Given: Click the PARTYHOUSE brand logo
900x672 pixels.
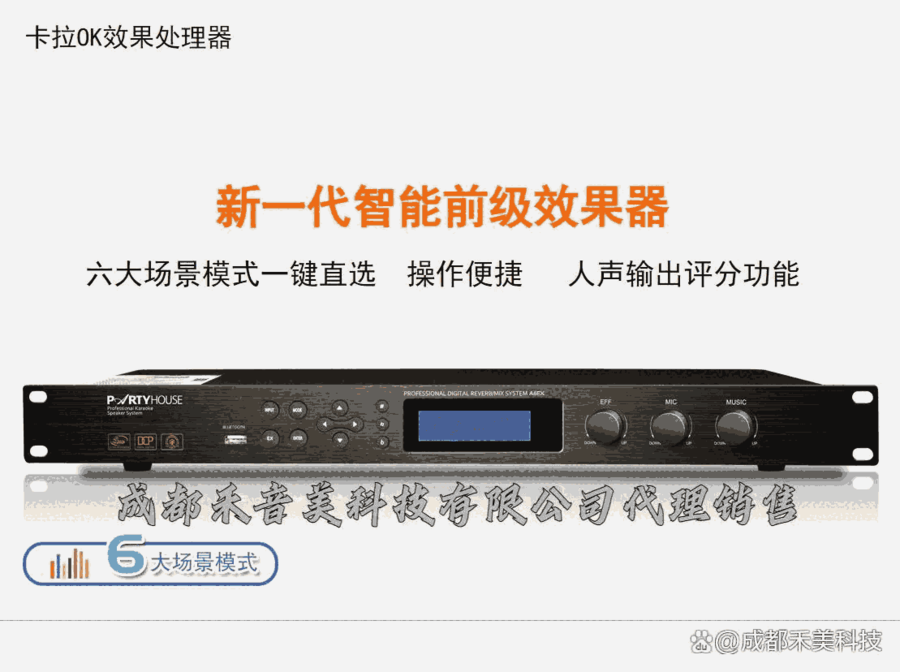Looking at the screenshot, I should pos(144,400).
